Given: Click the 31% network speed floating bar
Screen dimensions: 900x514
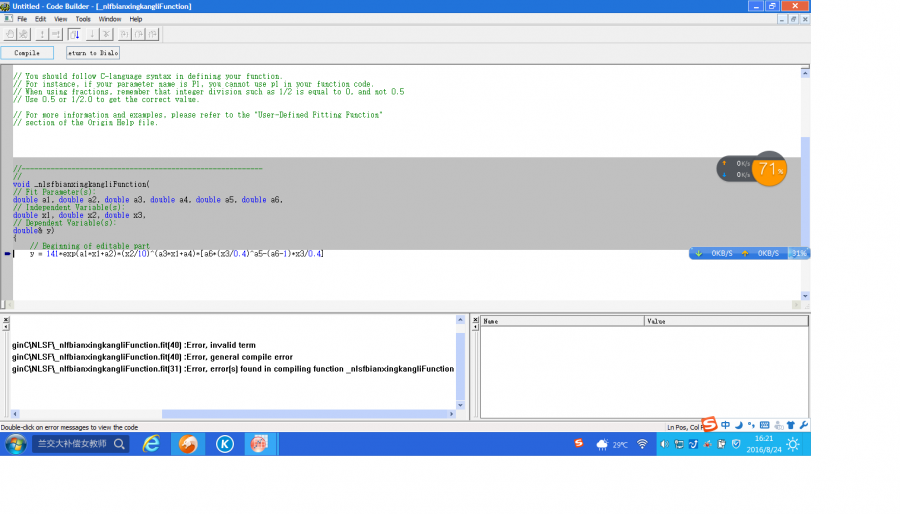Looking at the screenshot, I should (750, 253).
